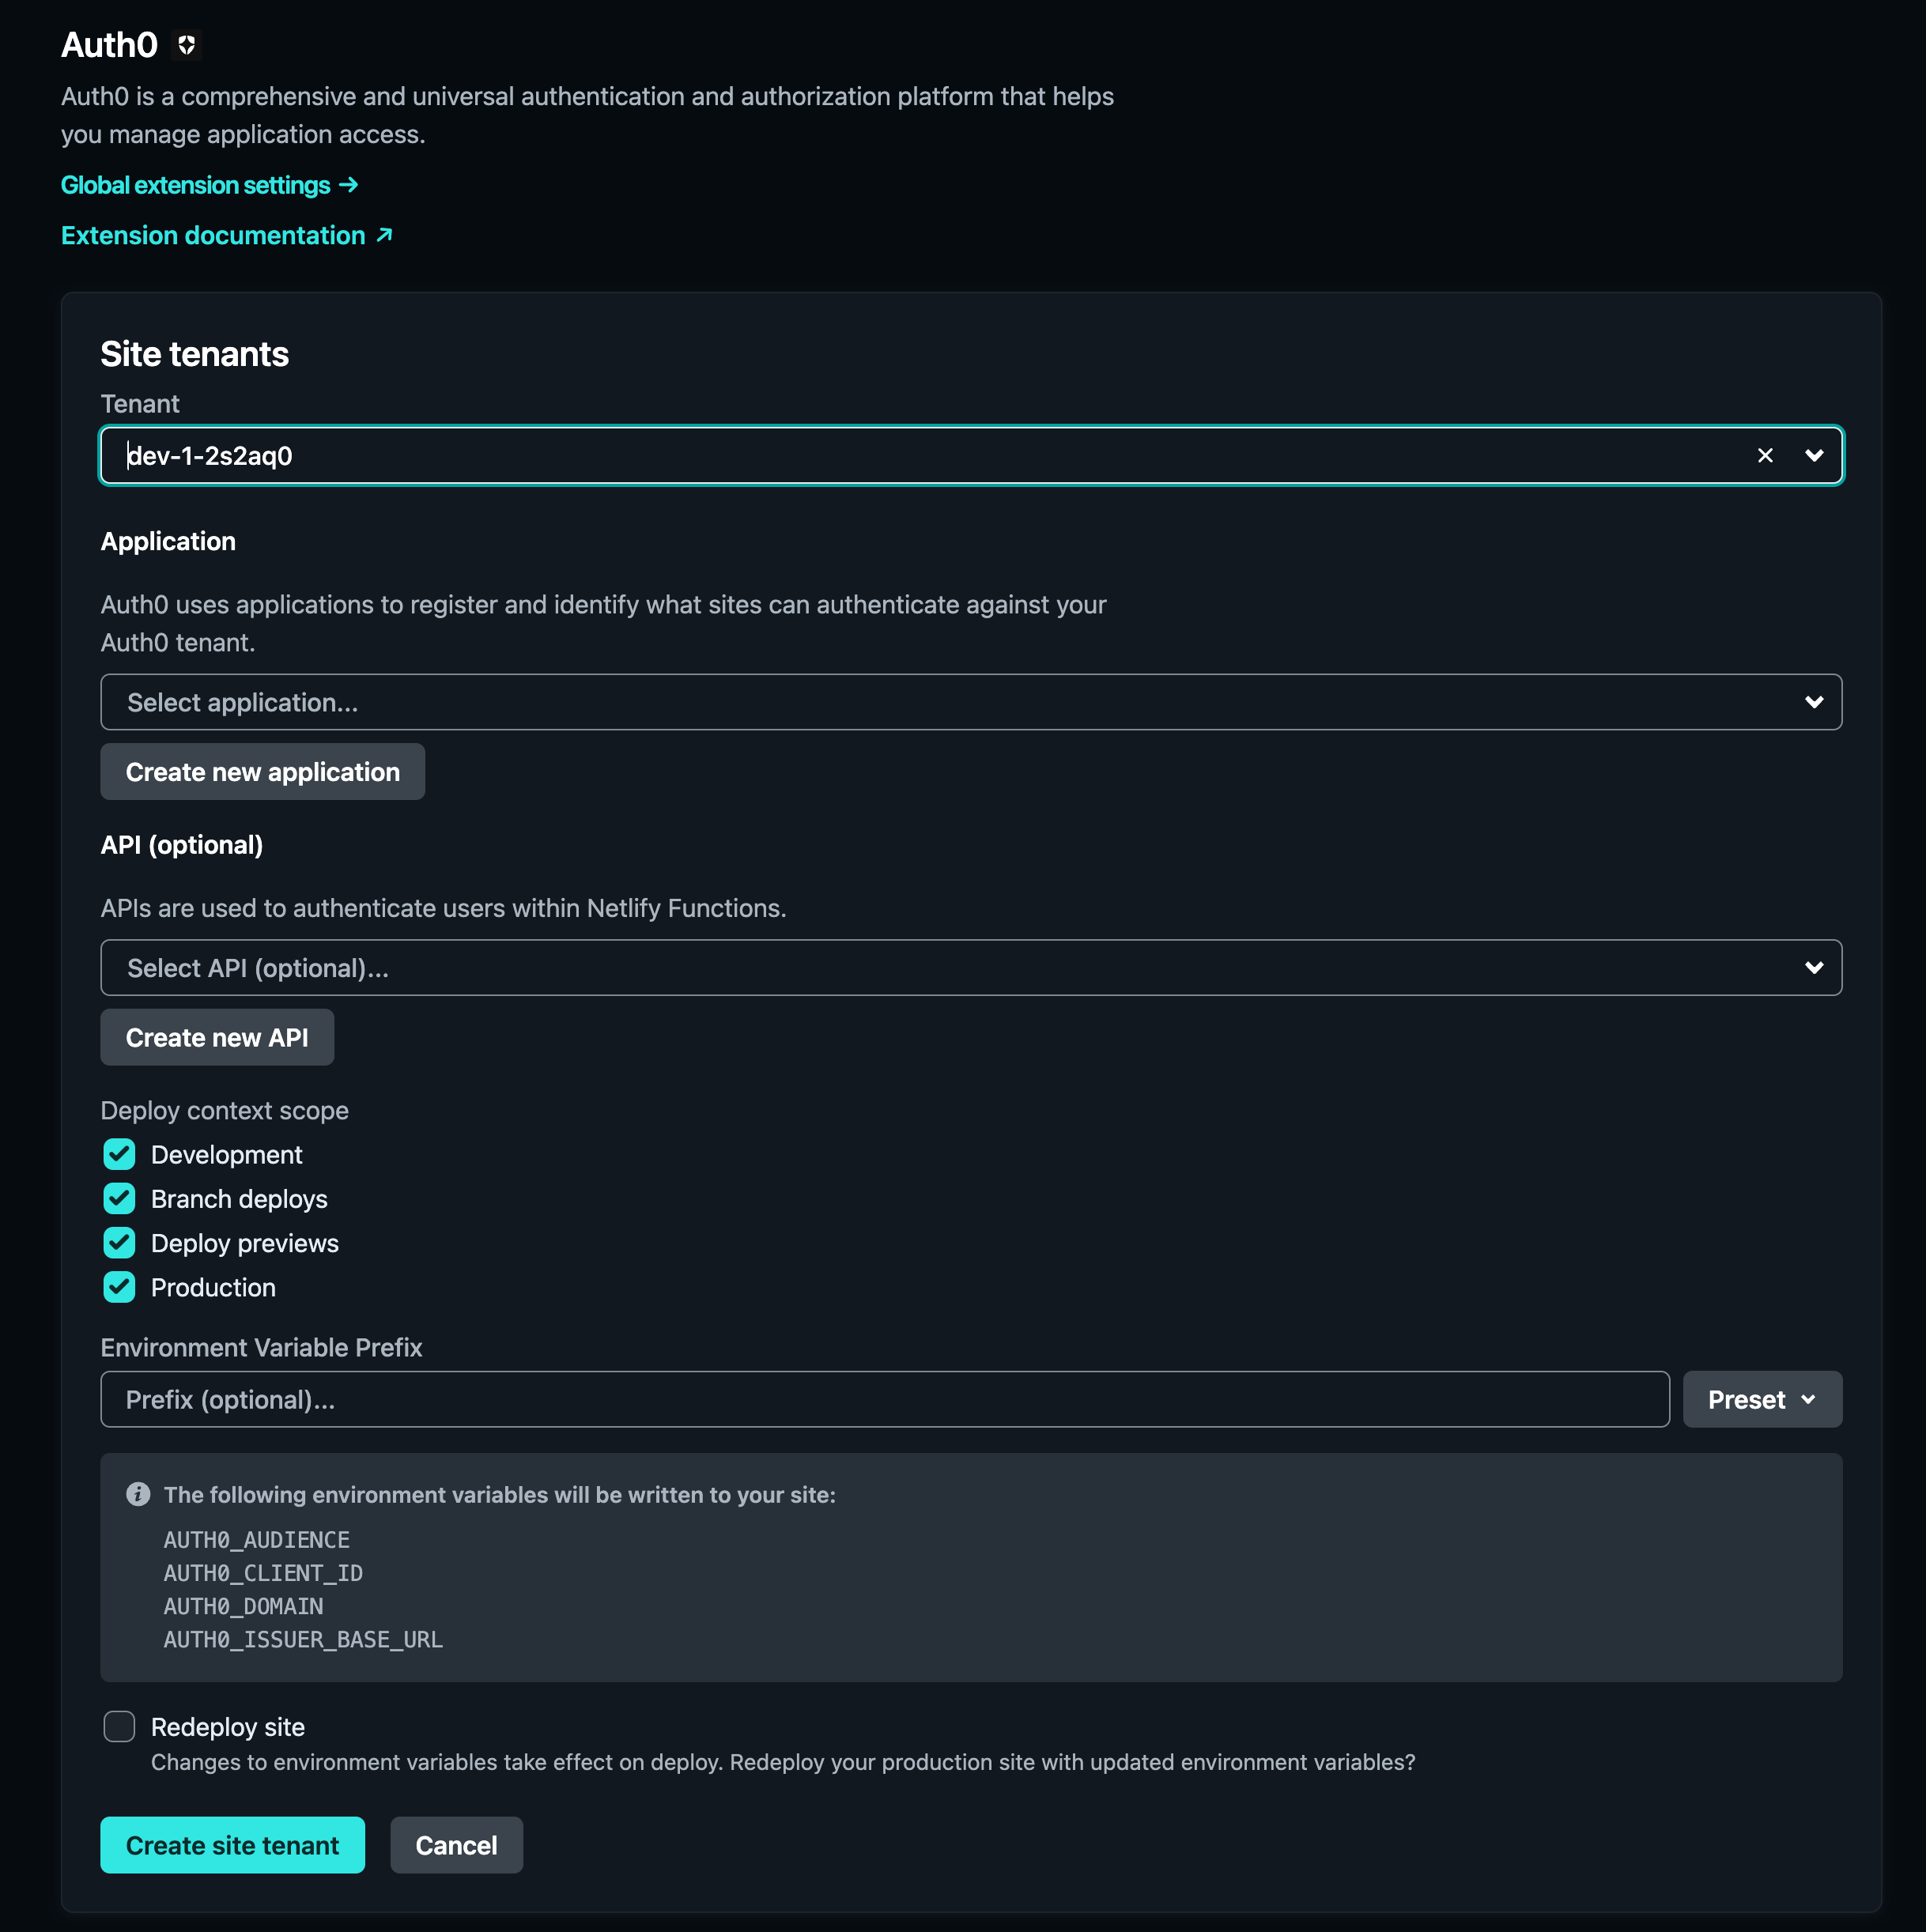The width and height of the screenshot is (1926, 1932).
Task: Cancel the site tenant form
Action: pos(456,1845)
